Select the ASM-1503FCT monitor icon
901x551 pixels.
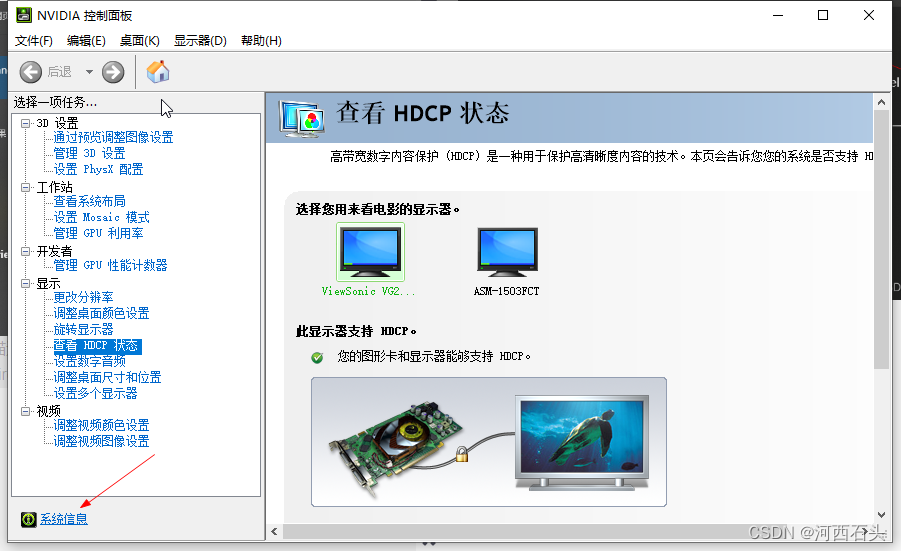point(507,251)
